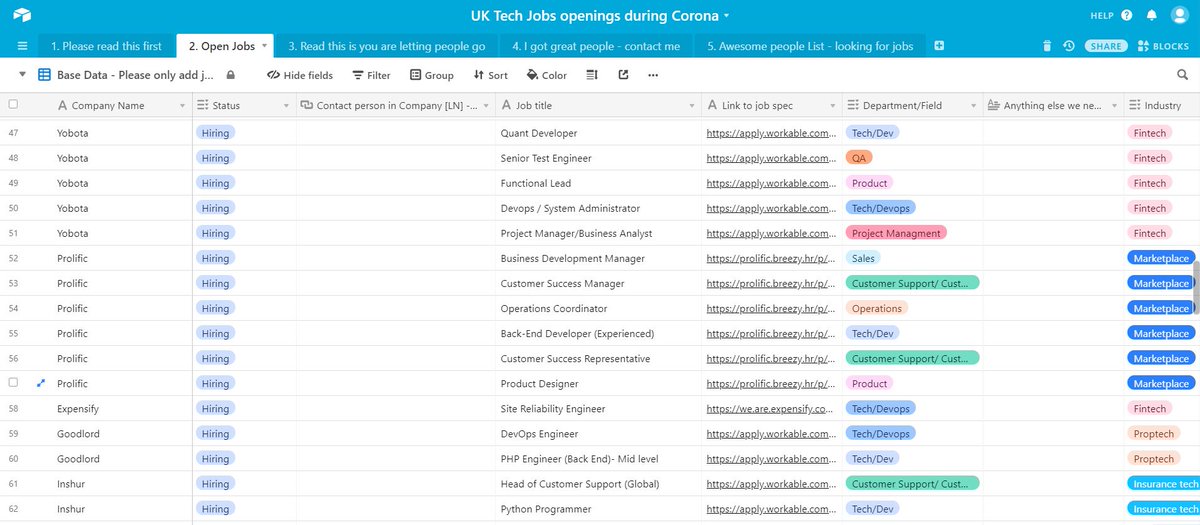Change row height icon
The width and height of the screenshot is (1200, 525).
point(592,75)
